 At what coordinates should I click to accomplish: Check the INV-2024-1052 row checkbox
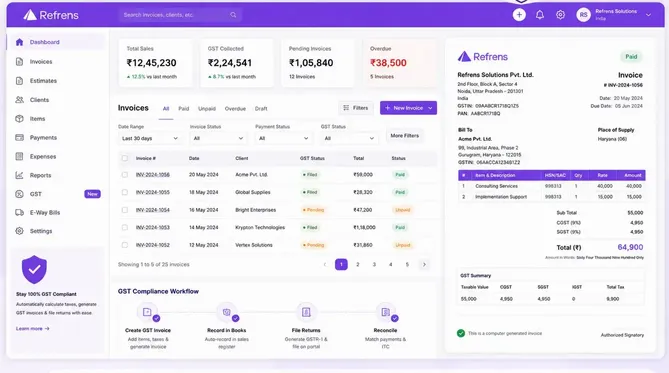125,245
